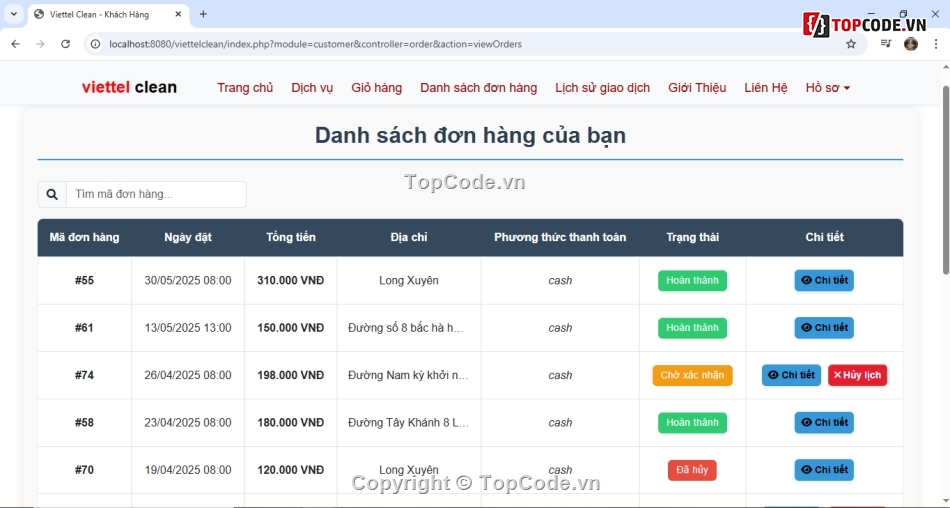Image resolution: width=950 pixels, height=508 pixels.
Task: Go to Trang chủ in the navigation
Action: (x=245, y=88)
